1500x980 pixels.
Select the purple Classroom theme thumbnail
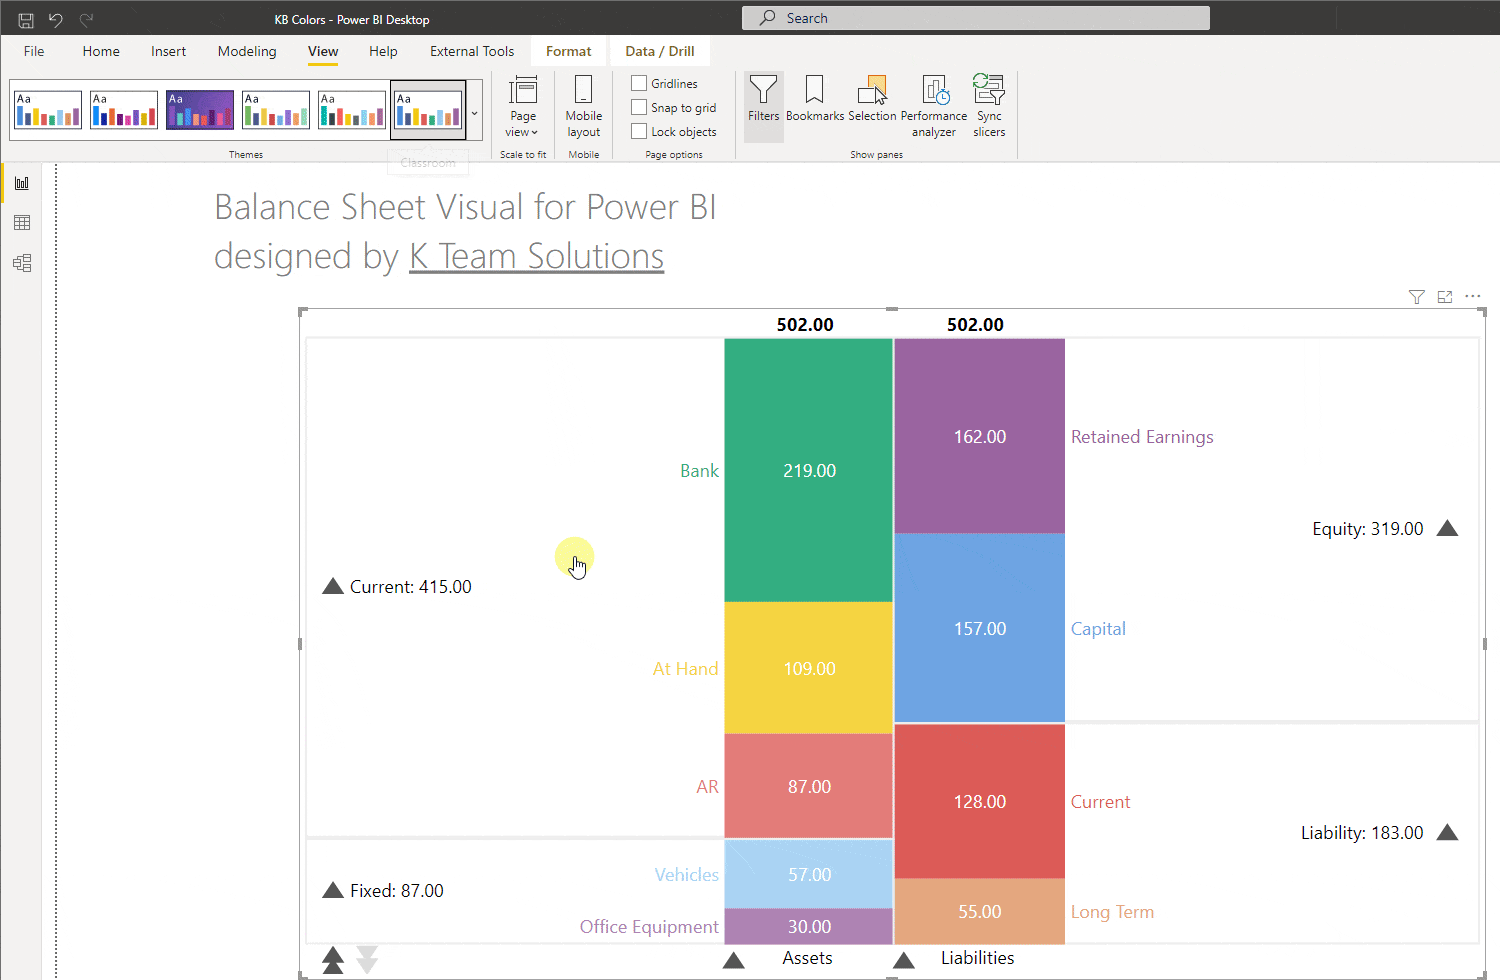(199, 109)
